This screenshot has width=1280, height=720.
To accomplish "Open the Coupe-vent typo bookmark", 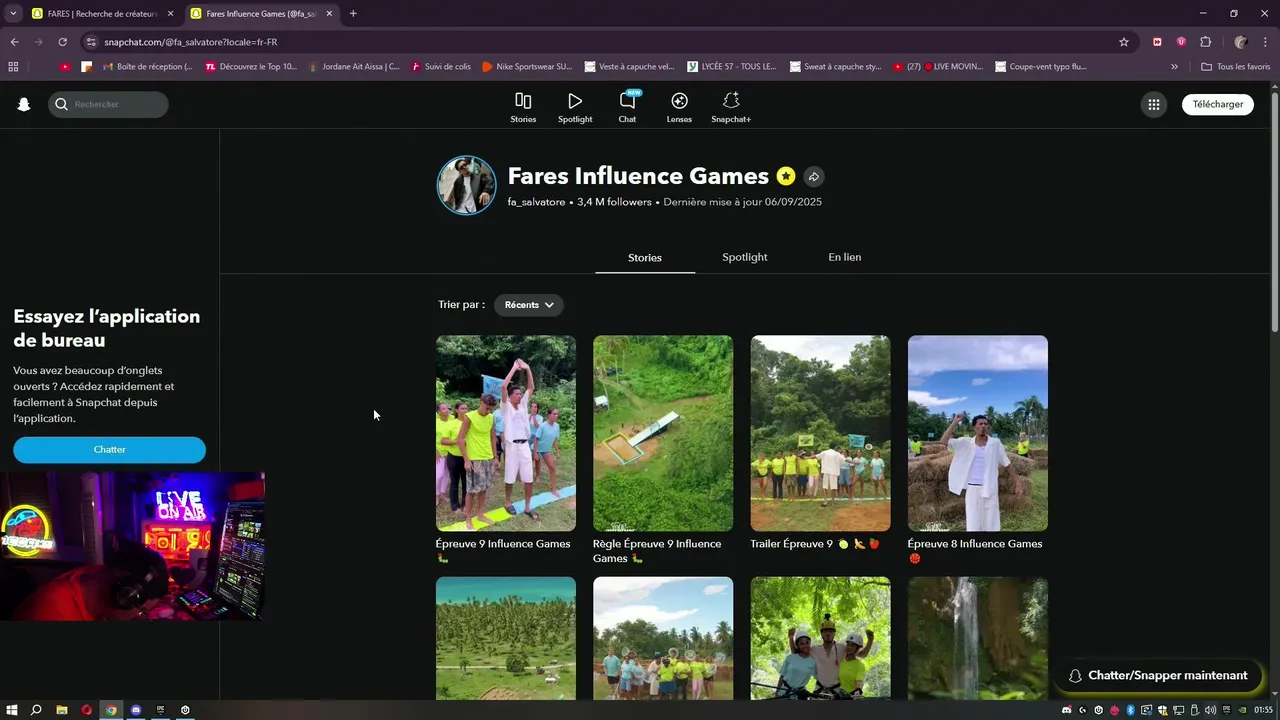I will (x=1040, y=67).
